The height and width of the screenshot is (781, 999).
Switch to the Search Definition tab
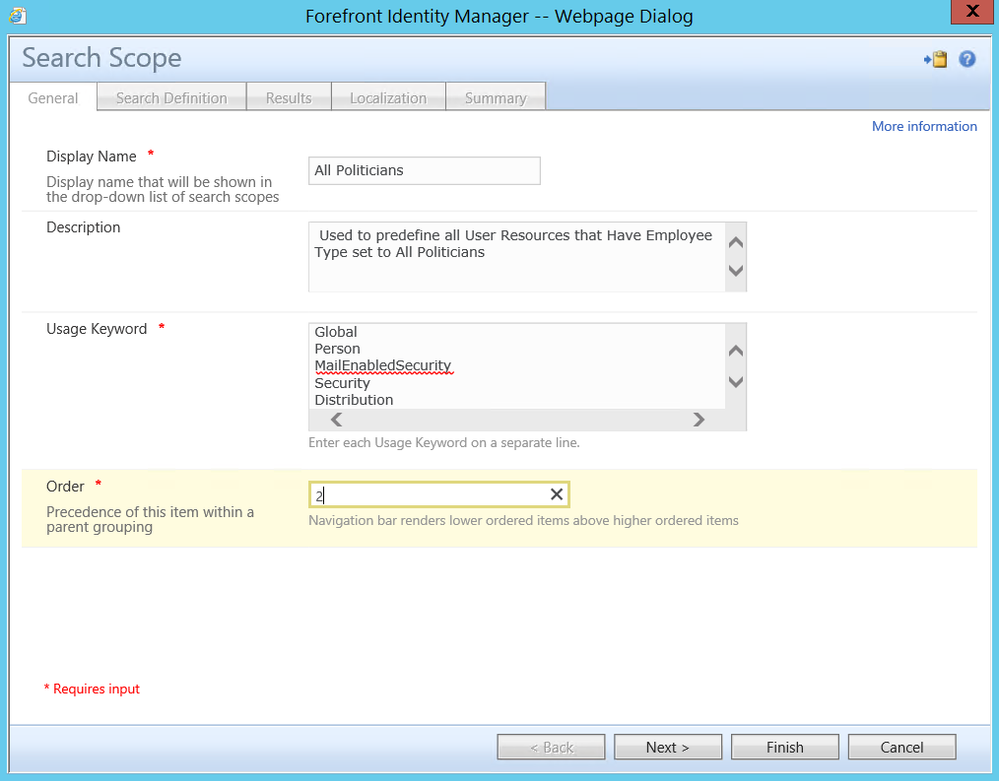coord(171,98)
